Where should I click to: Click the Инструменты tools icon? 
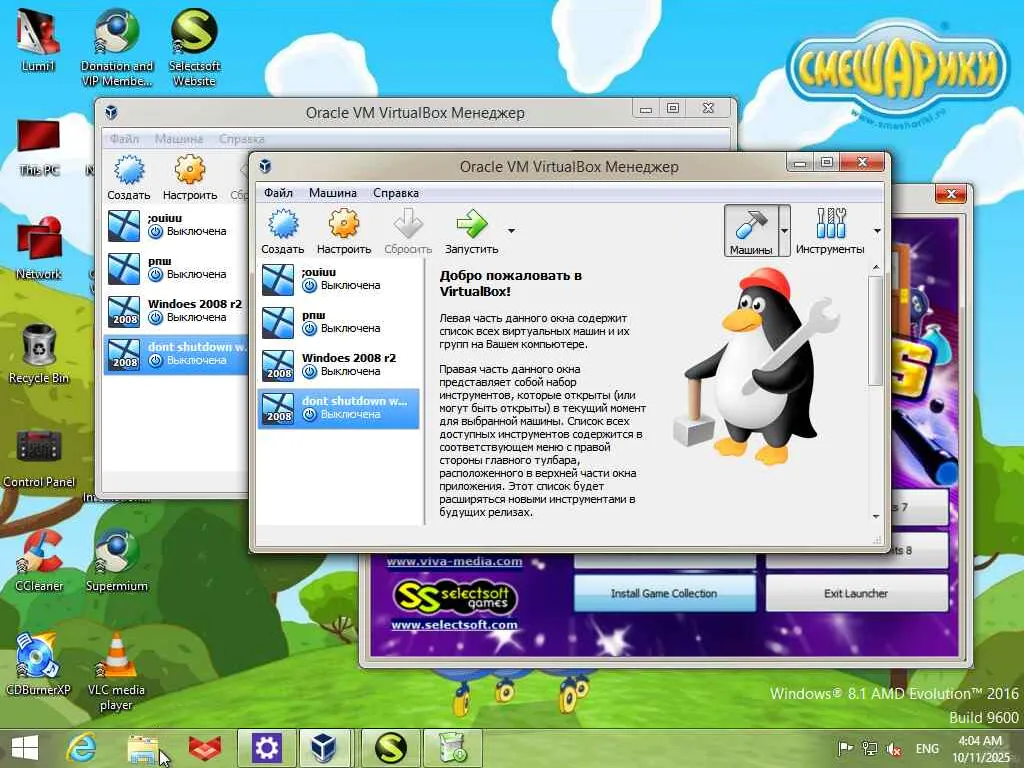click(830, 231)
